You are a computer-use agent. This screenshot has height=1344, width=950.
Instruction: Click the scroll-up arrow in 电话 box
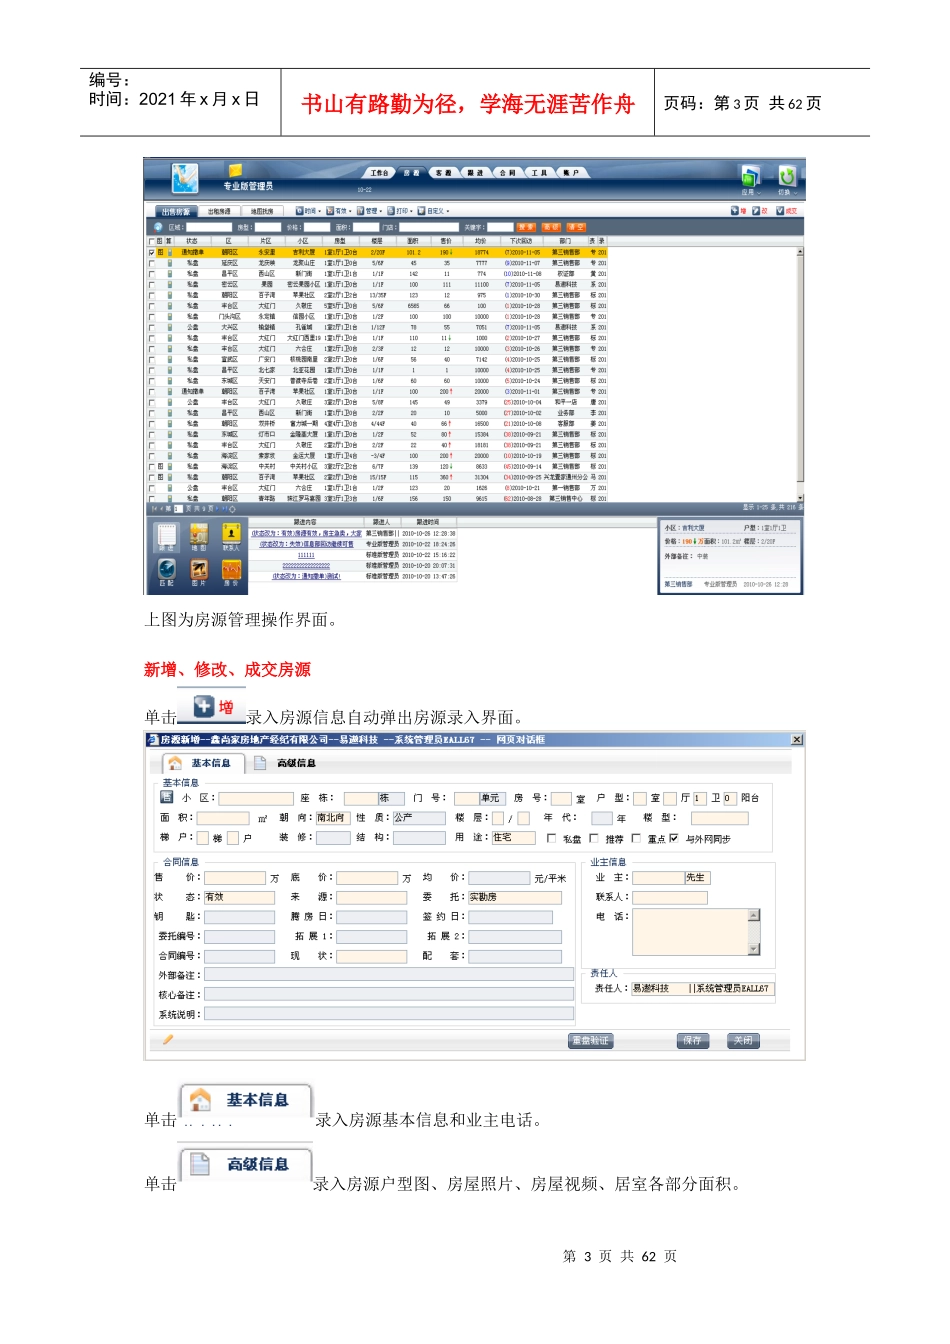click(x=754, y=915)
